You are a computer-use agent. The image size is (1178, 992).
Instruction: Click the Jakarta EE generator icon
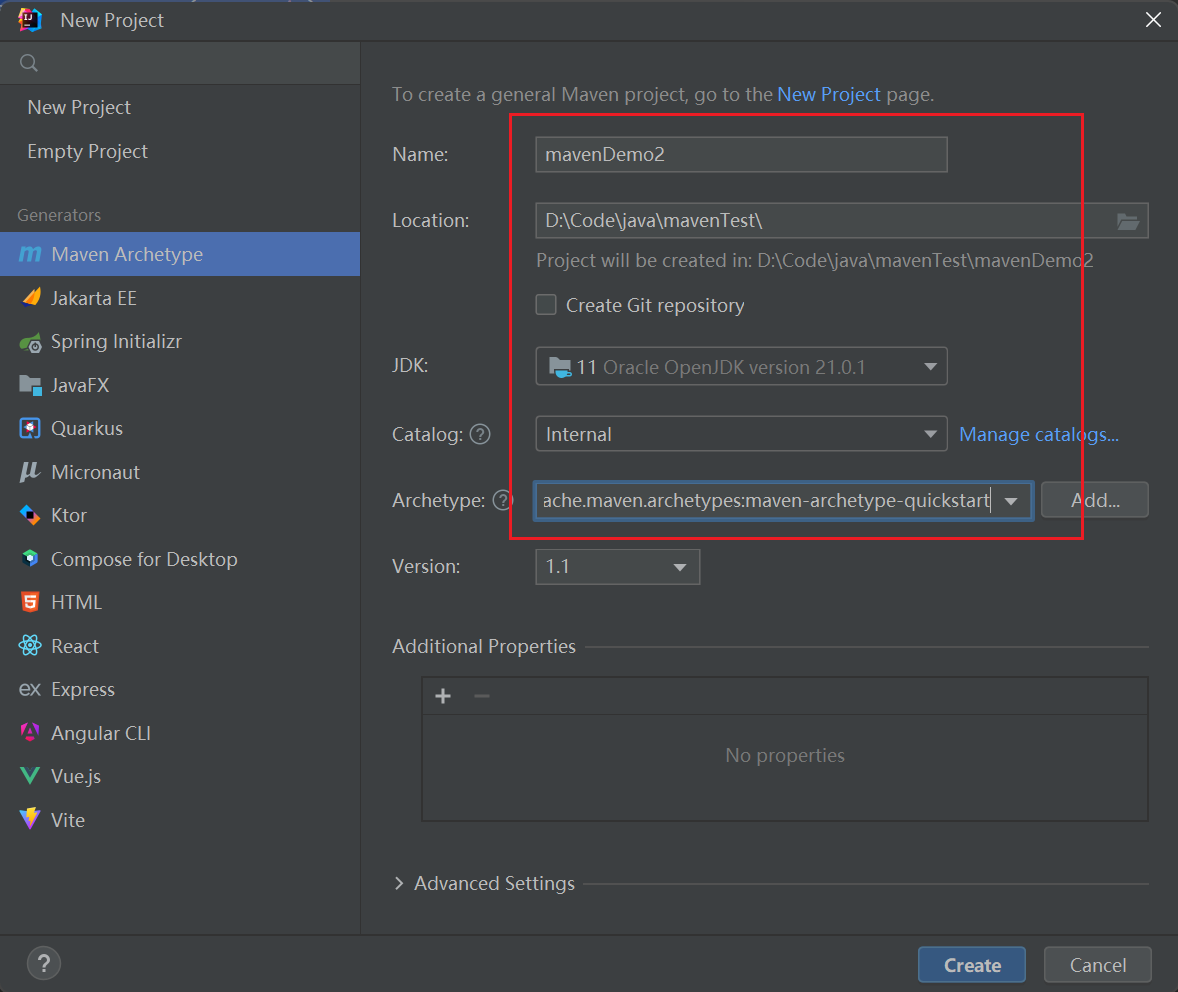(30, 298)
